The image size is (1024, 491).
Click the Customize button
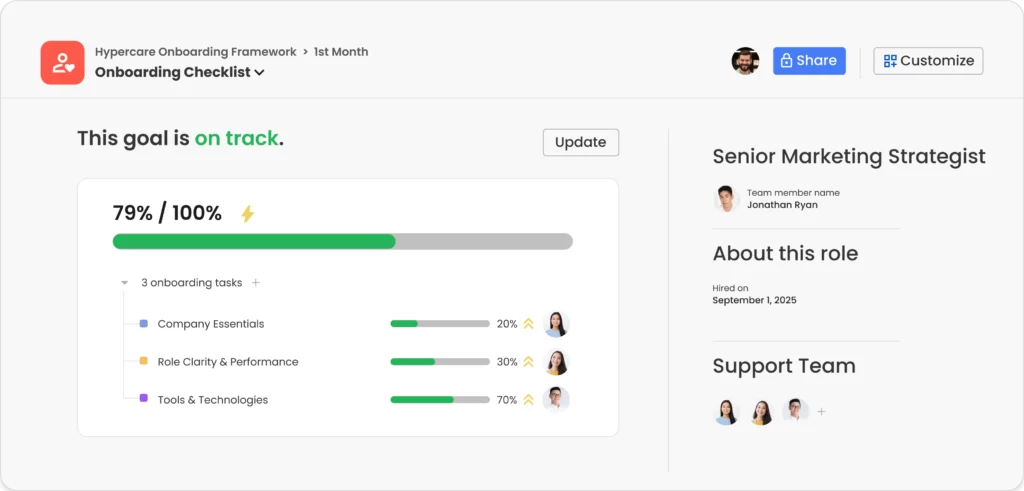pyautogui.click(x=928, y=61)
